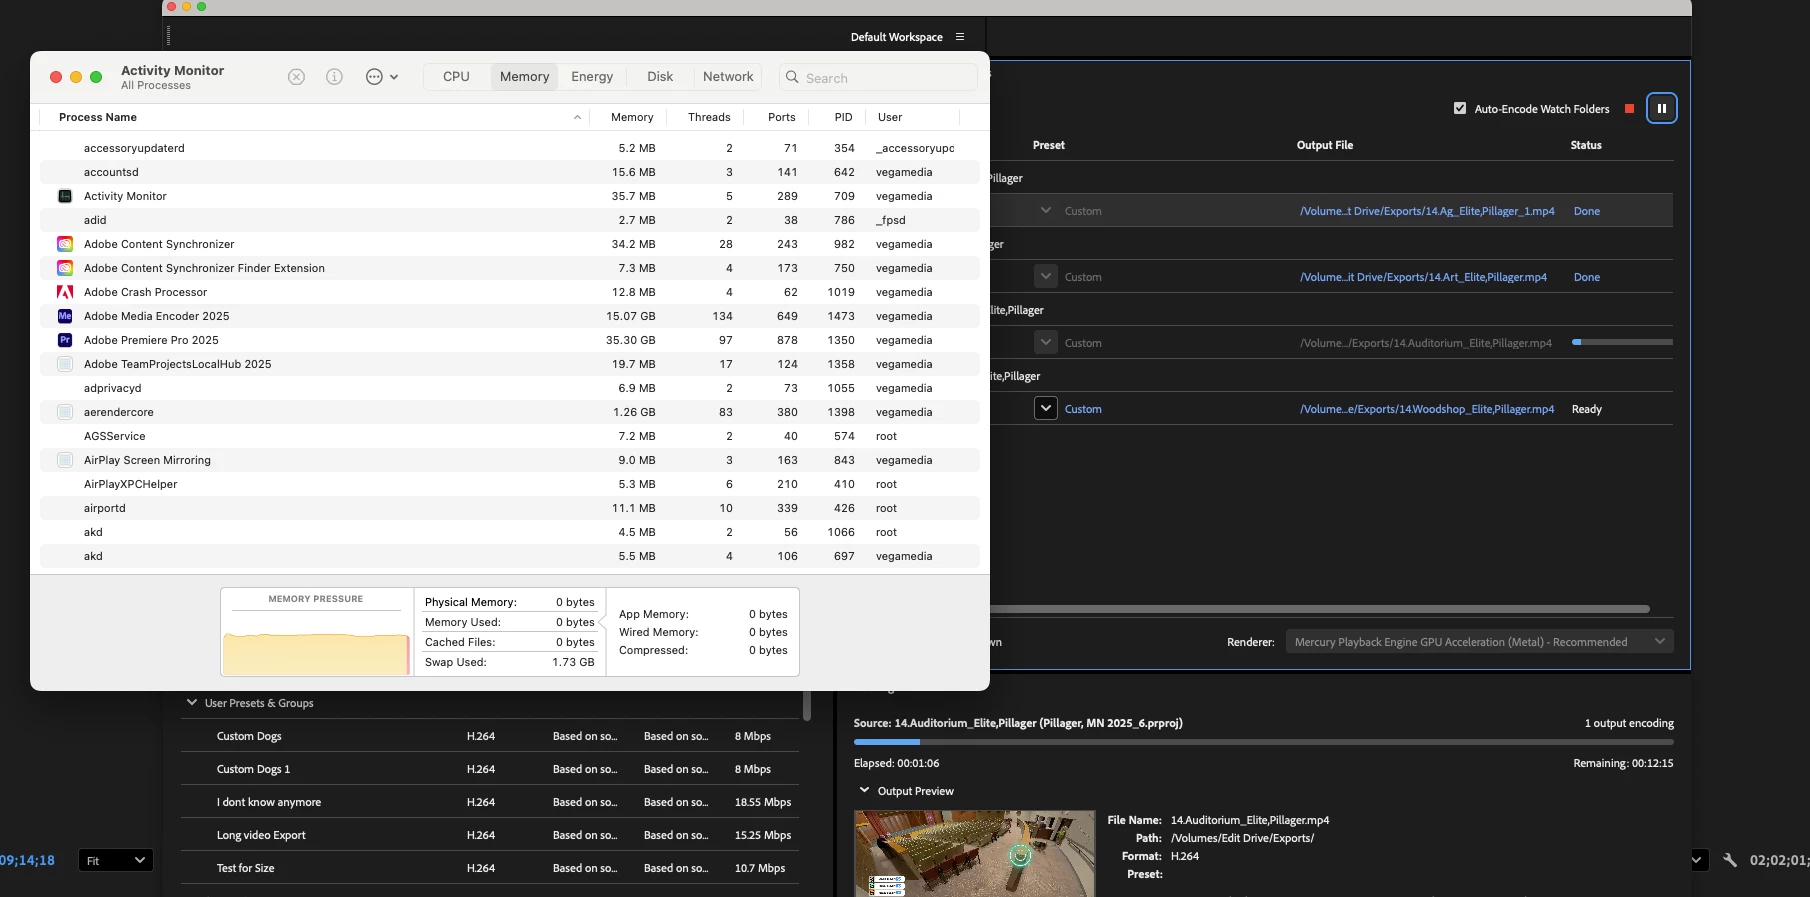Collapse the Output Preview section
This screenshot has height=897, width=1810.
coord(864,790)
